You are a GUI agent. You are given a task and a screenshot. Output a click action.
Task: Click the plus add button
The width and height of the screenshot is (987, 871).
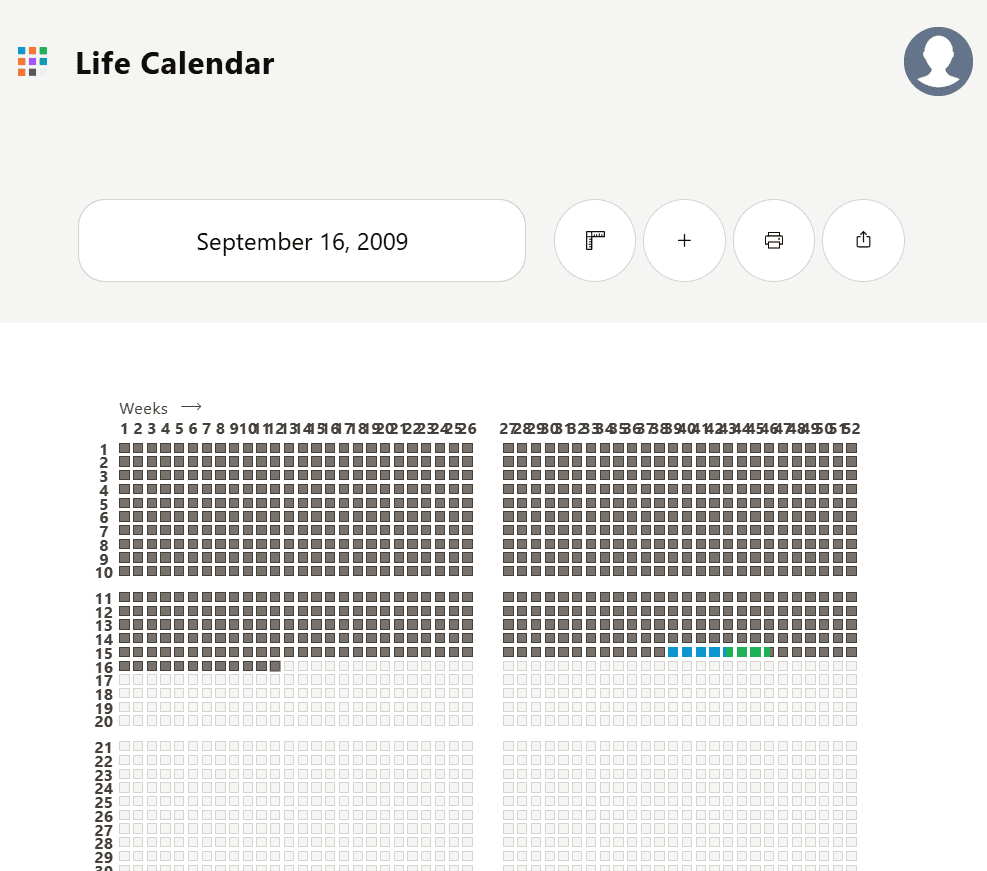point(684,240)
